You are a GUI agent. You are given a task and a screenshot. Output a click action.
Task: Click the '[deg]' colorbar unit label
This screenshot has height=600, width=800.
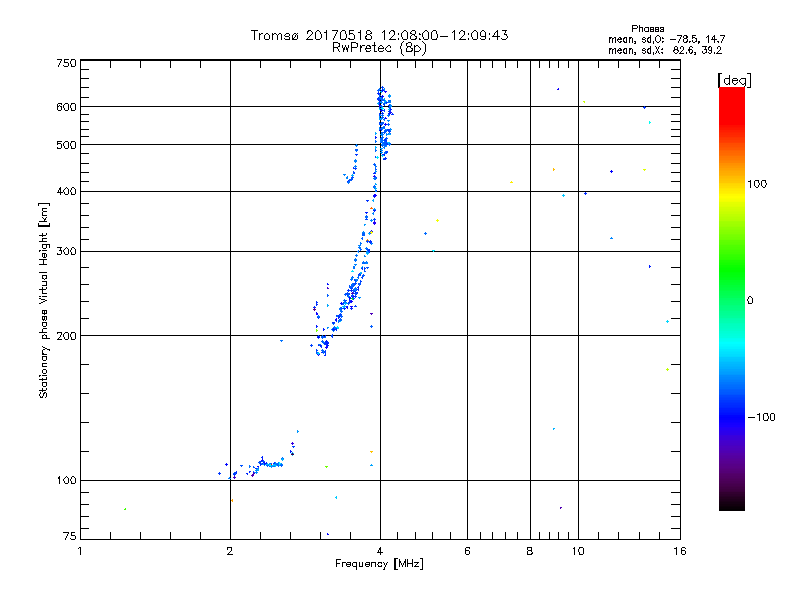734,80
